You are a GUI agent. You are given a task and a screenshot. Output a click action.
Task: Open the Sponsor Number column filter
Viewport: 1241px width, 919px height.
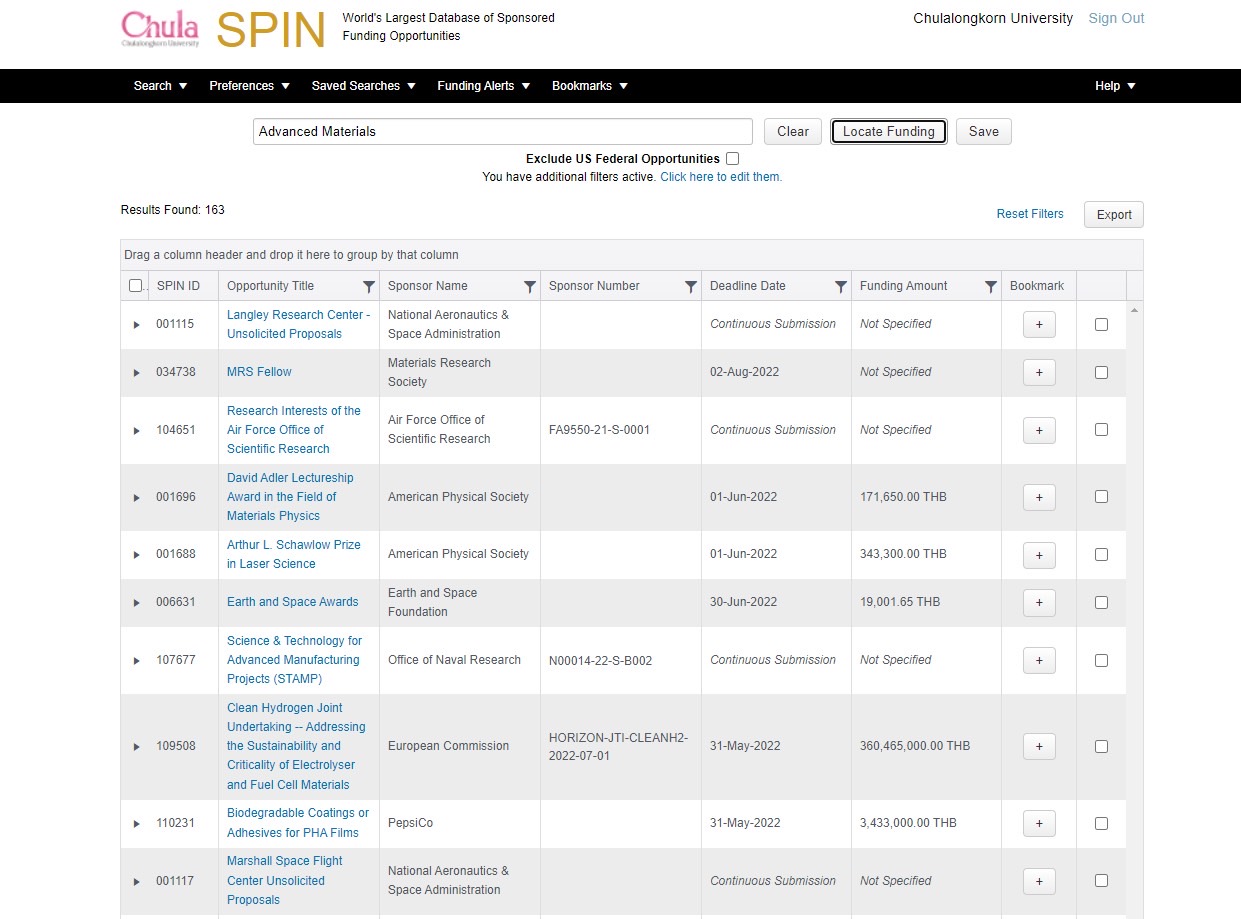[690, 286]
